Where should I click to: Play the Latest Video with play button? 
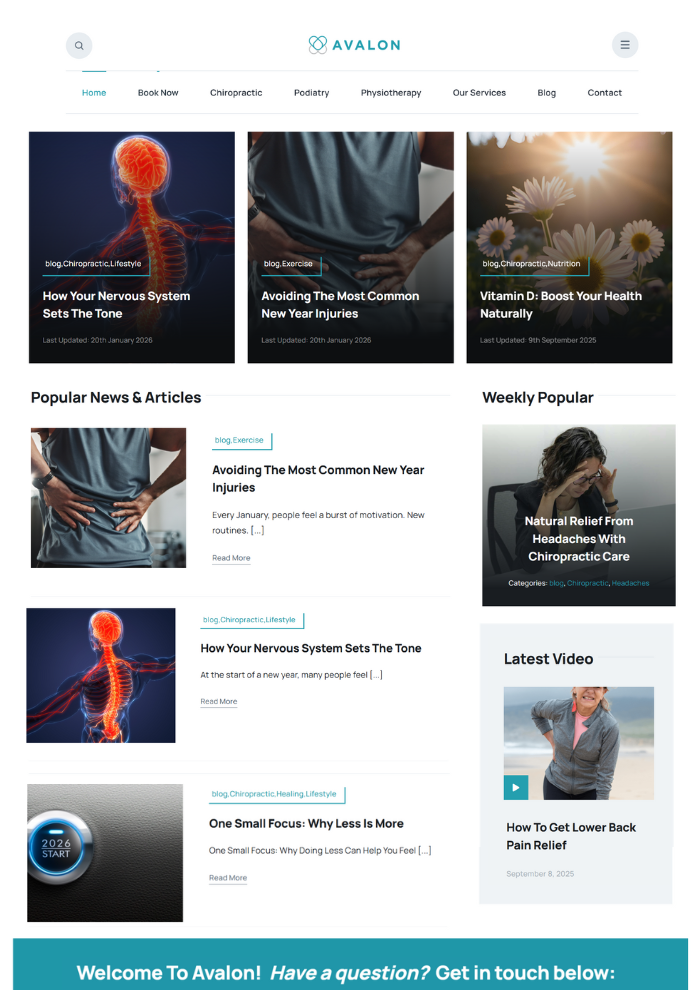pos(516,787)
